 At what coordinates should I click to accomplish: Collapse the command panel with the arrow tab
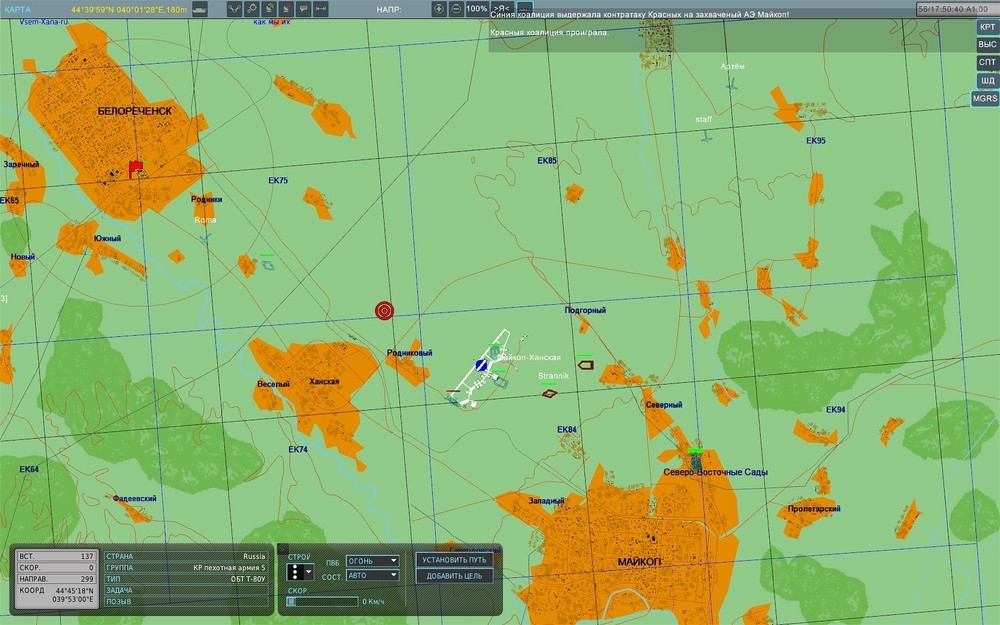pos(283,548)
